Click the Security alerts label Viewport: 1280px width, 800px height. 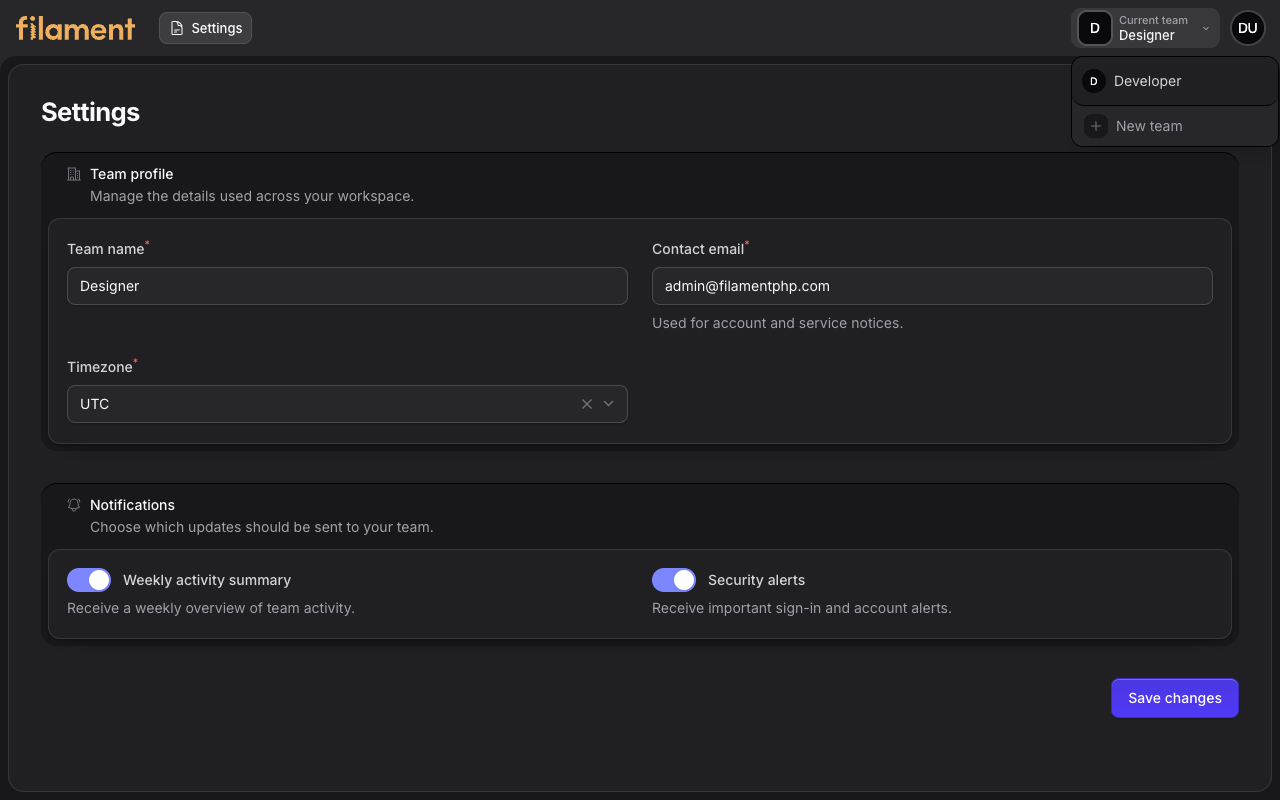click(756, 580)
